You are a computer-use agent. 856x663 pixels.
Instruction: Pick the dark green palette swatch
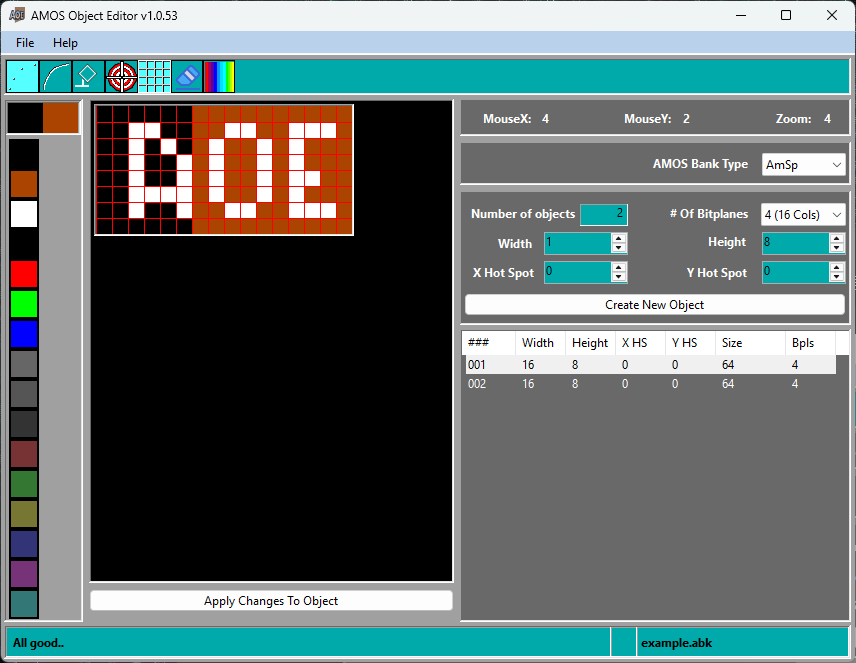point(24,484)
